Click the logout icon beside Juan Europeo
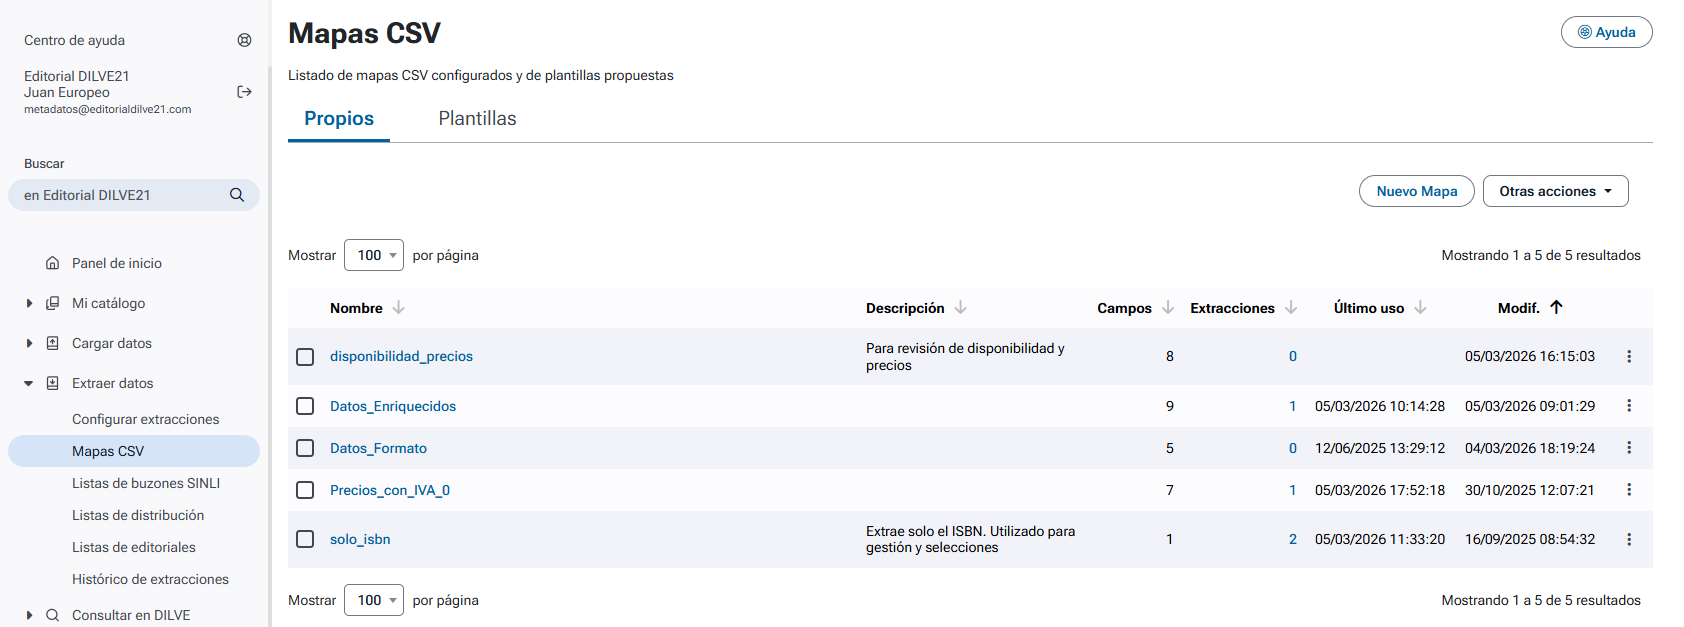This screenshot has width=1684, height=627. pyautogui.click(x=244, y=92)
